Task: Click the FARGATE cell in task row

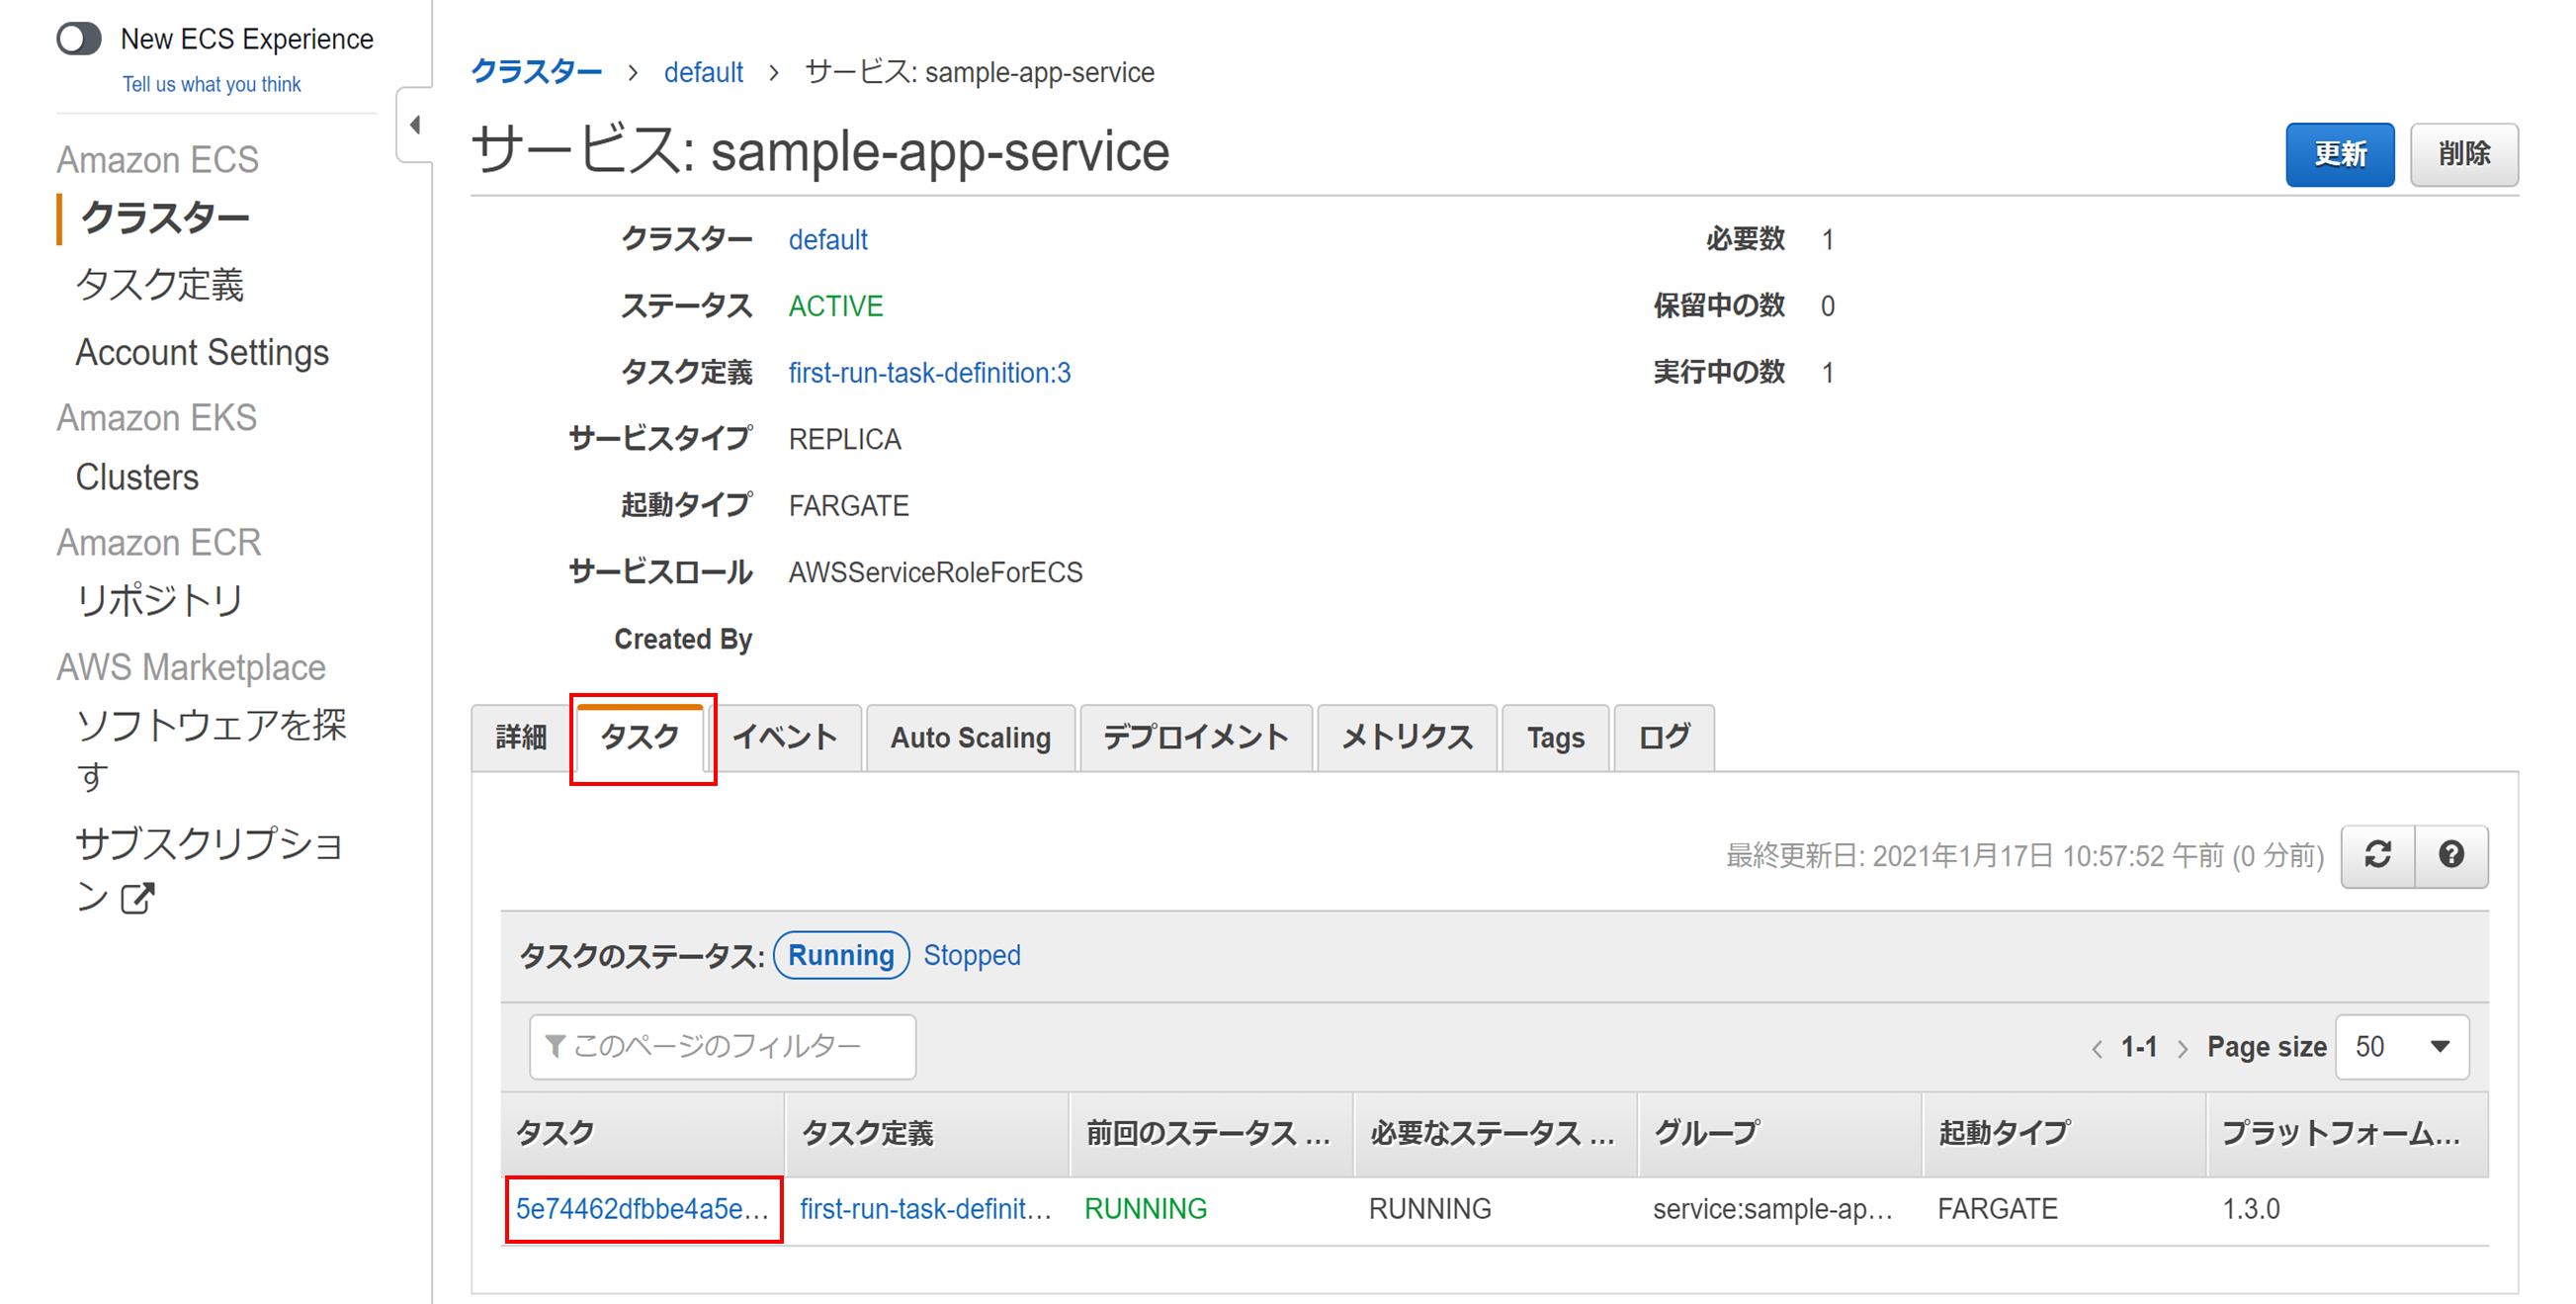Action: (1997, 1209)
